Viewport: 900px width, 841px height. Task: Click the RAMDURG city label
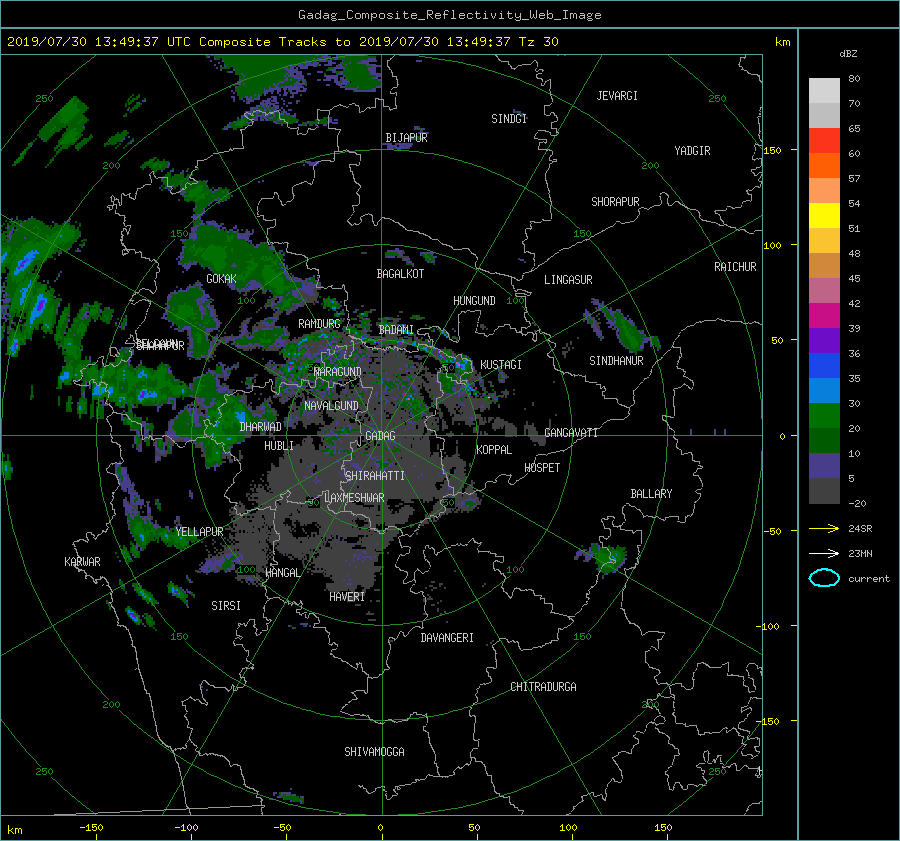tap(319, 324)
